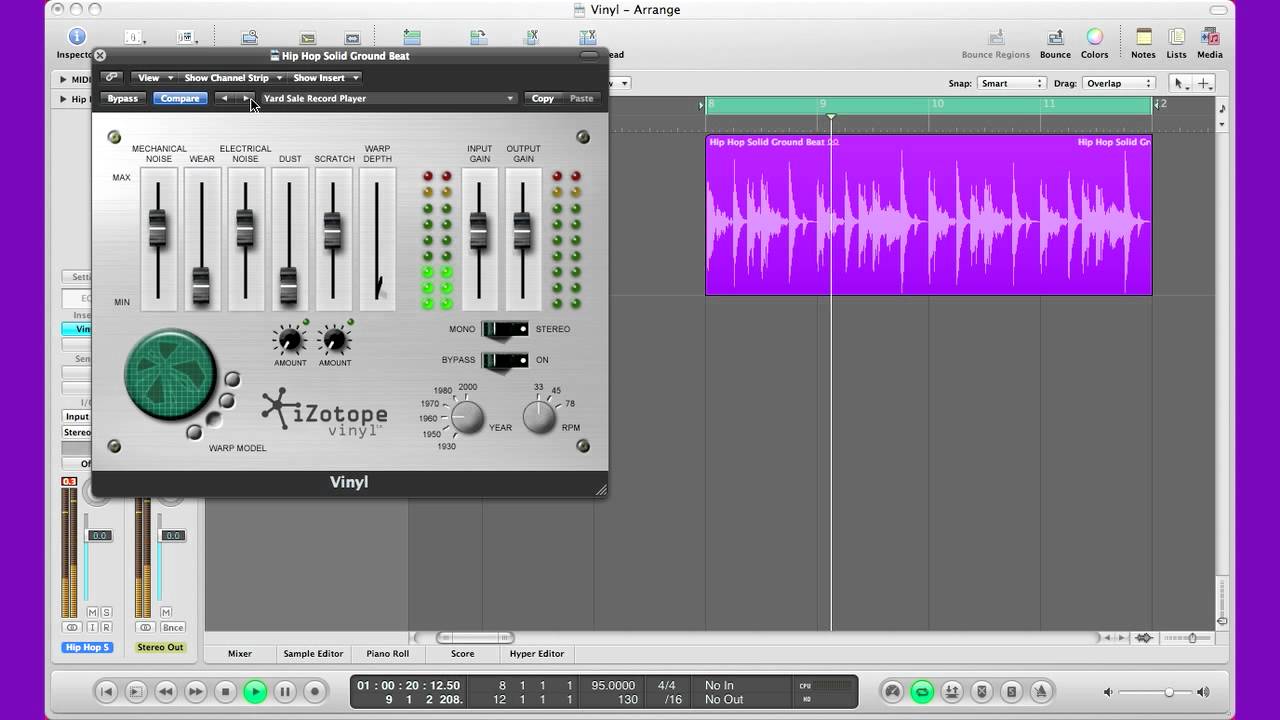This screenshot has height=720, width=1280.
Task: Click Play from Selection transport button
Action: pos(136,691)
